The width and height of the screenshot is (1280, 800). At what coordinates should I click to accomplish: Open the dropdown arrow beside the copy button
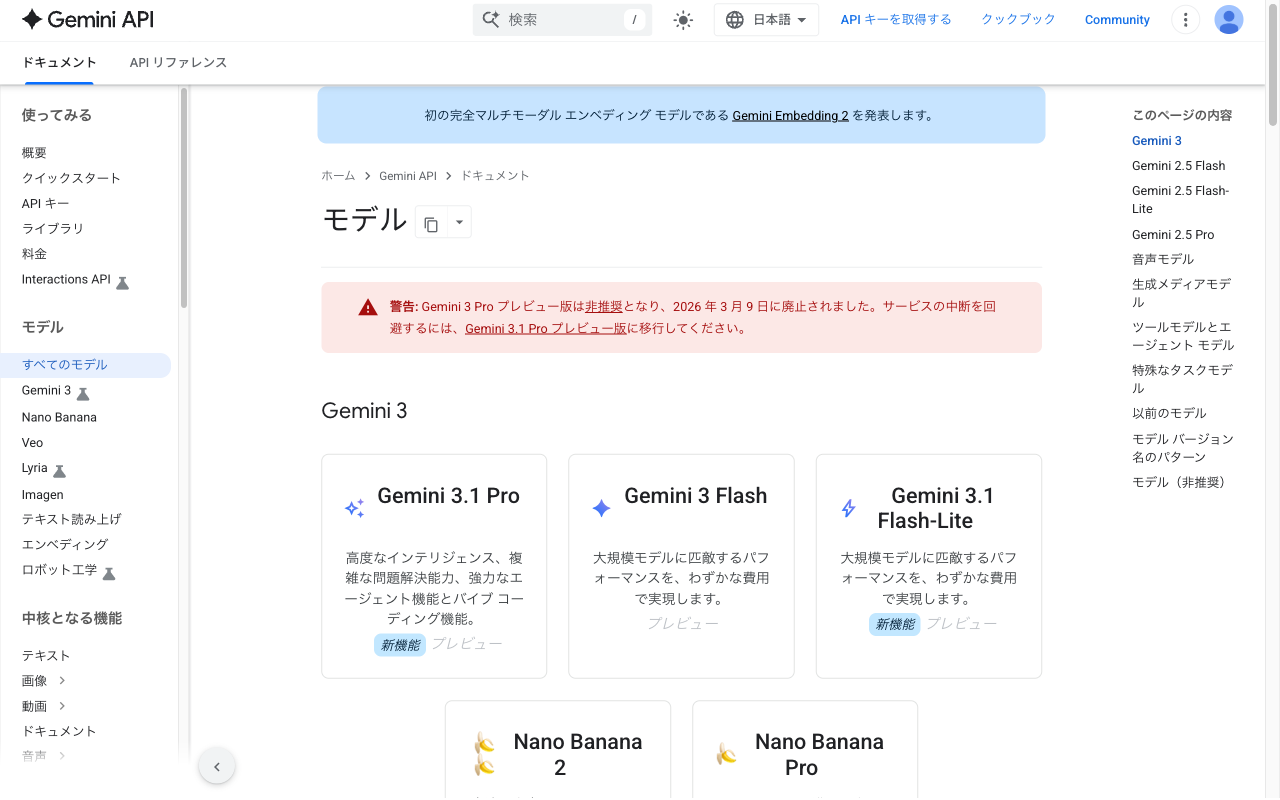pyautogui.click(x=458, y=221)
